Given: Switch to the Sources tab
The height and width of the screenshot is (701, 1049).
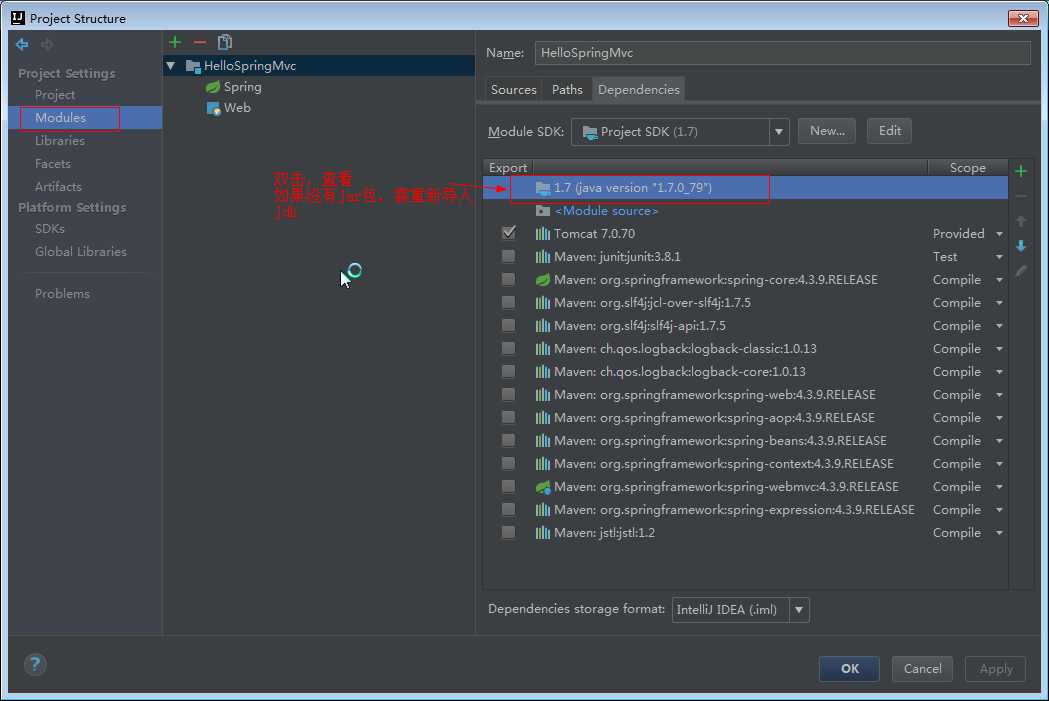Looking at the screenshot, I should click(x=514, y=90).
